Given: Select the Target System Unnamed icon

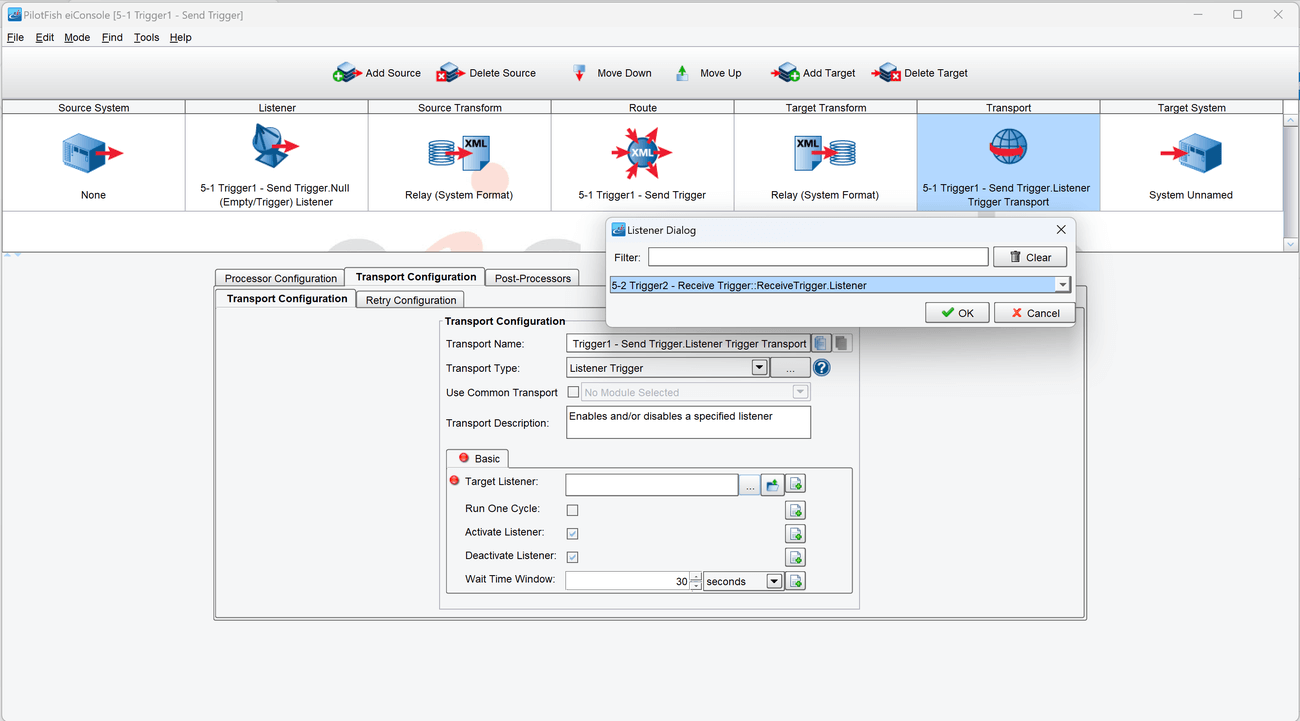Looking at the screenshot, I should [1191, 153].
